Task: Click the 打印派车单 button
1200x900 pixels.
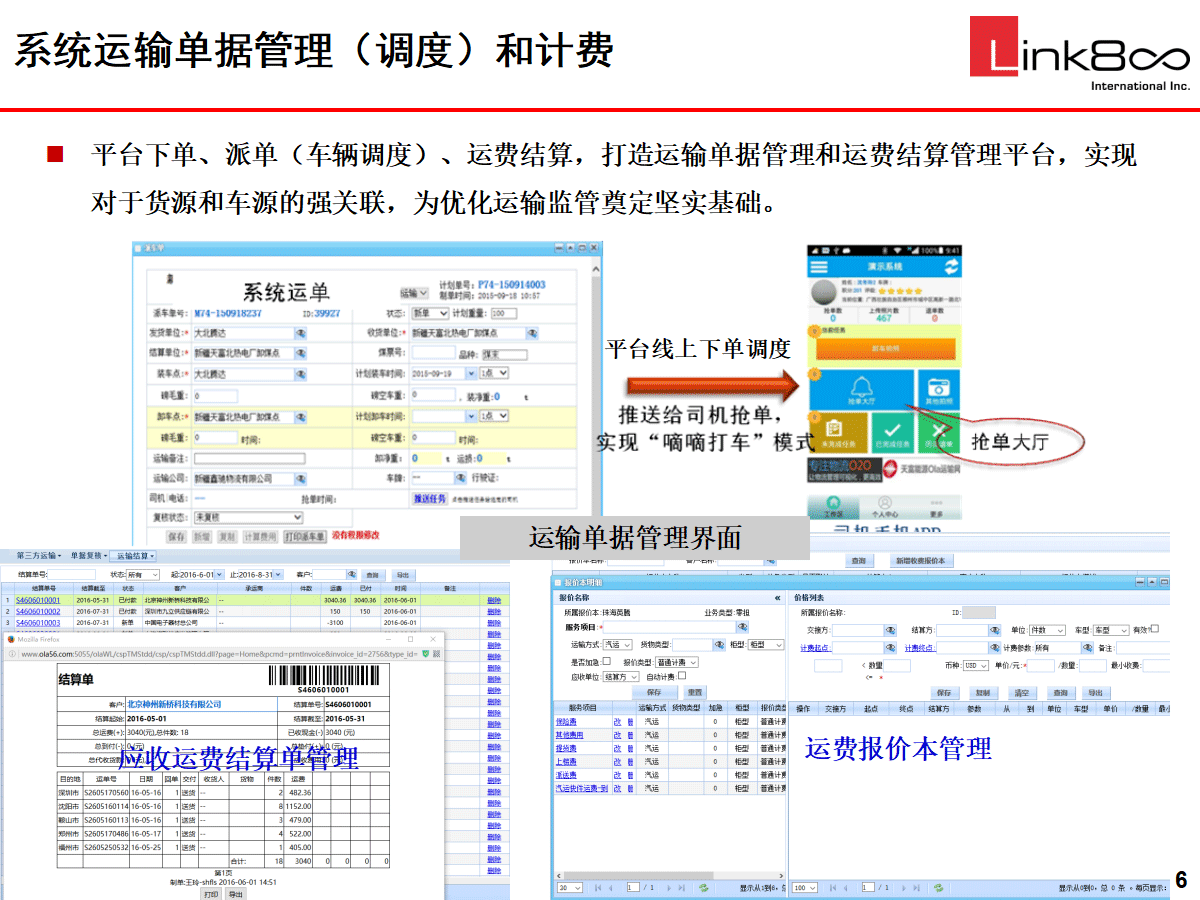Action: pyautogui.click(x=305, y=537)
